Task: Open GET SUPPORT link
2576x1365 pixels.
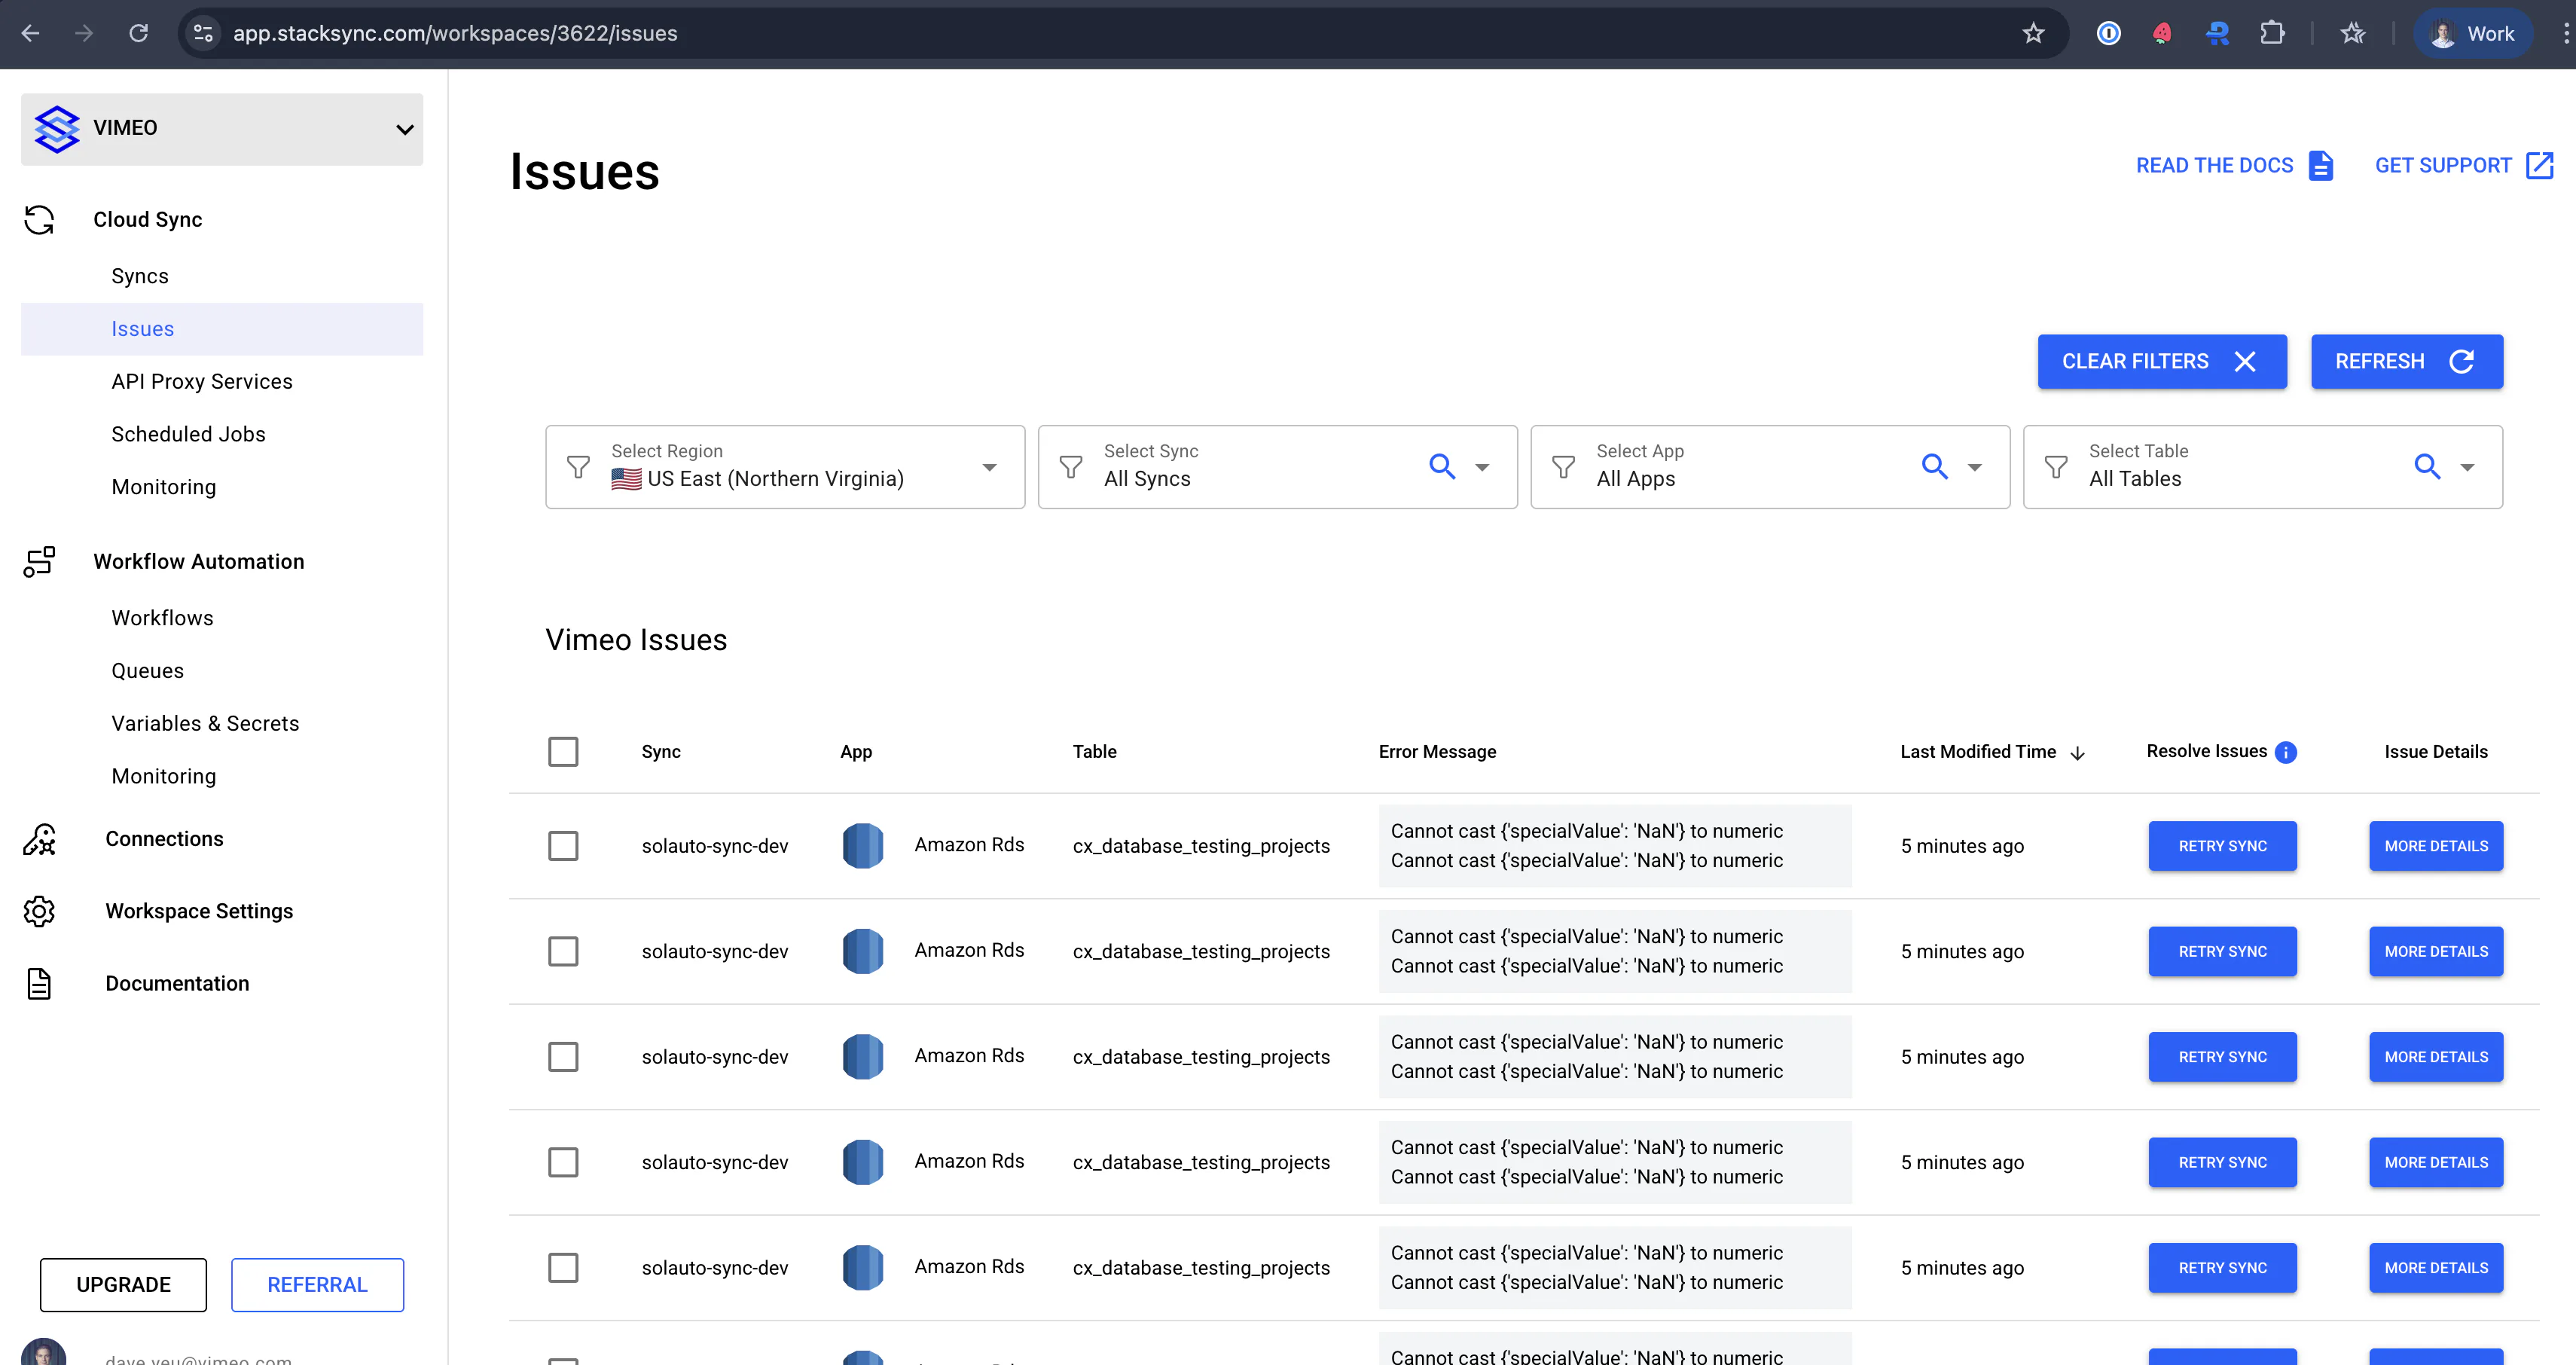Action: 2463,166
